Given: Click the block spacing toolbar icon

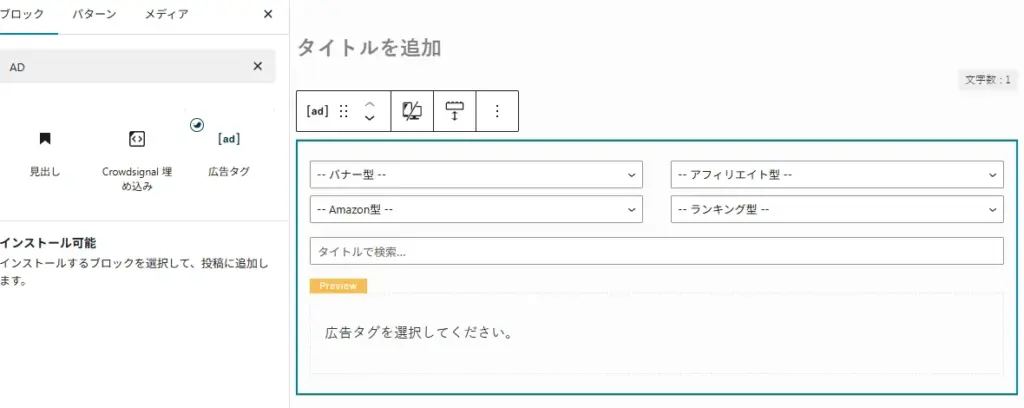Looking at the screenshot, I should [455, 111].
